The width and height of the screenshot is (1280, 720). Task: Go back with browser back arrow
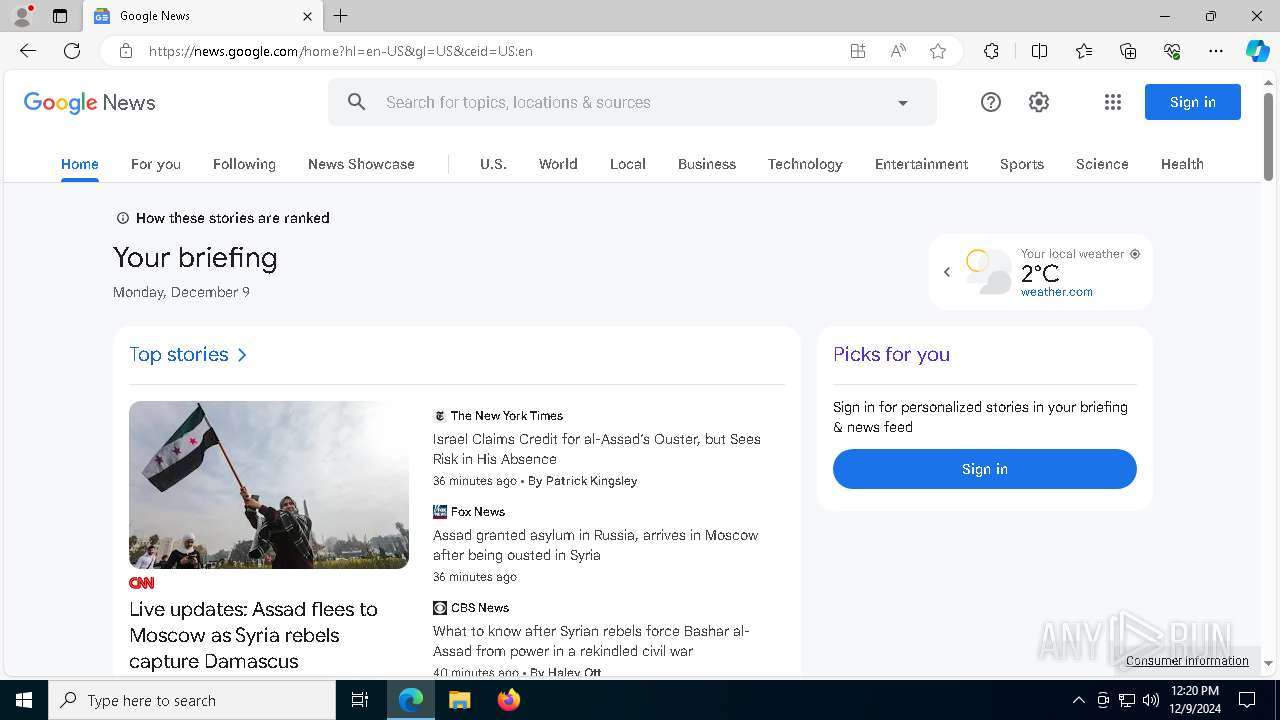coord(28,51)
